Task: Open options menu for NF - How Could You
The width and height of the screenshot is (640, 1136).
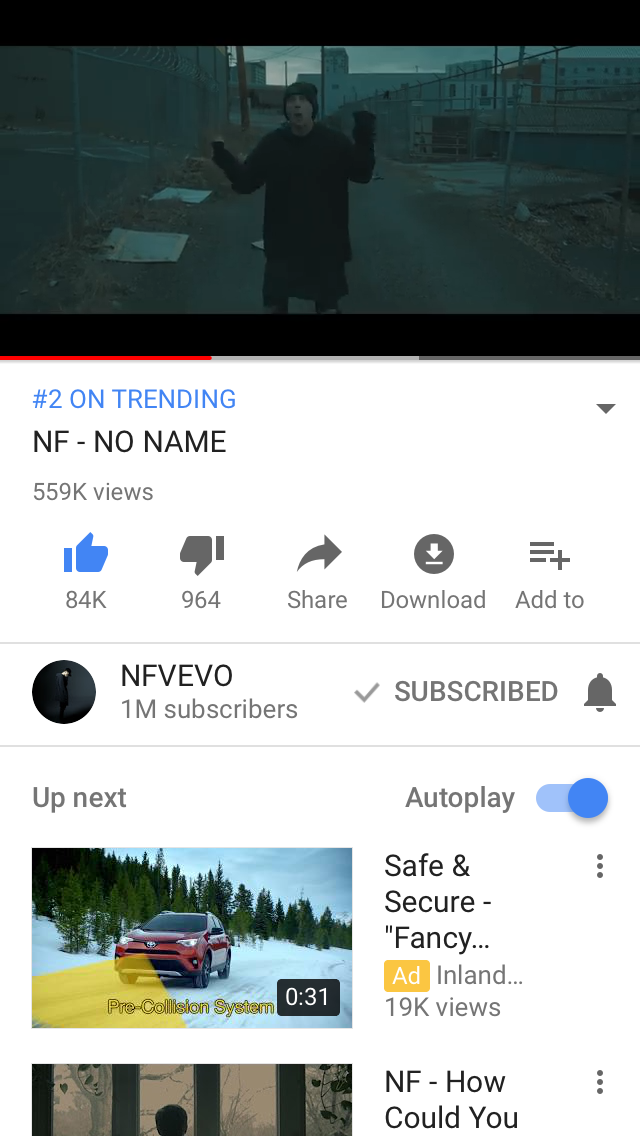Action: click(599, 1082)
